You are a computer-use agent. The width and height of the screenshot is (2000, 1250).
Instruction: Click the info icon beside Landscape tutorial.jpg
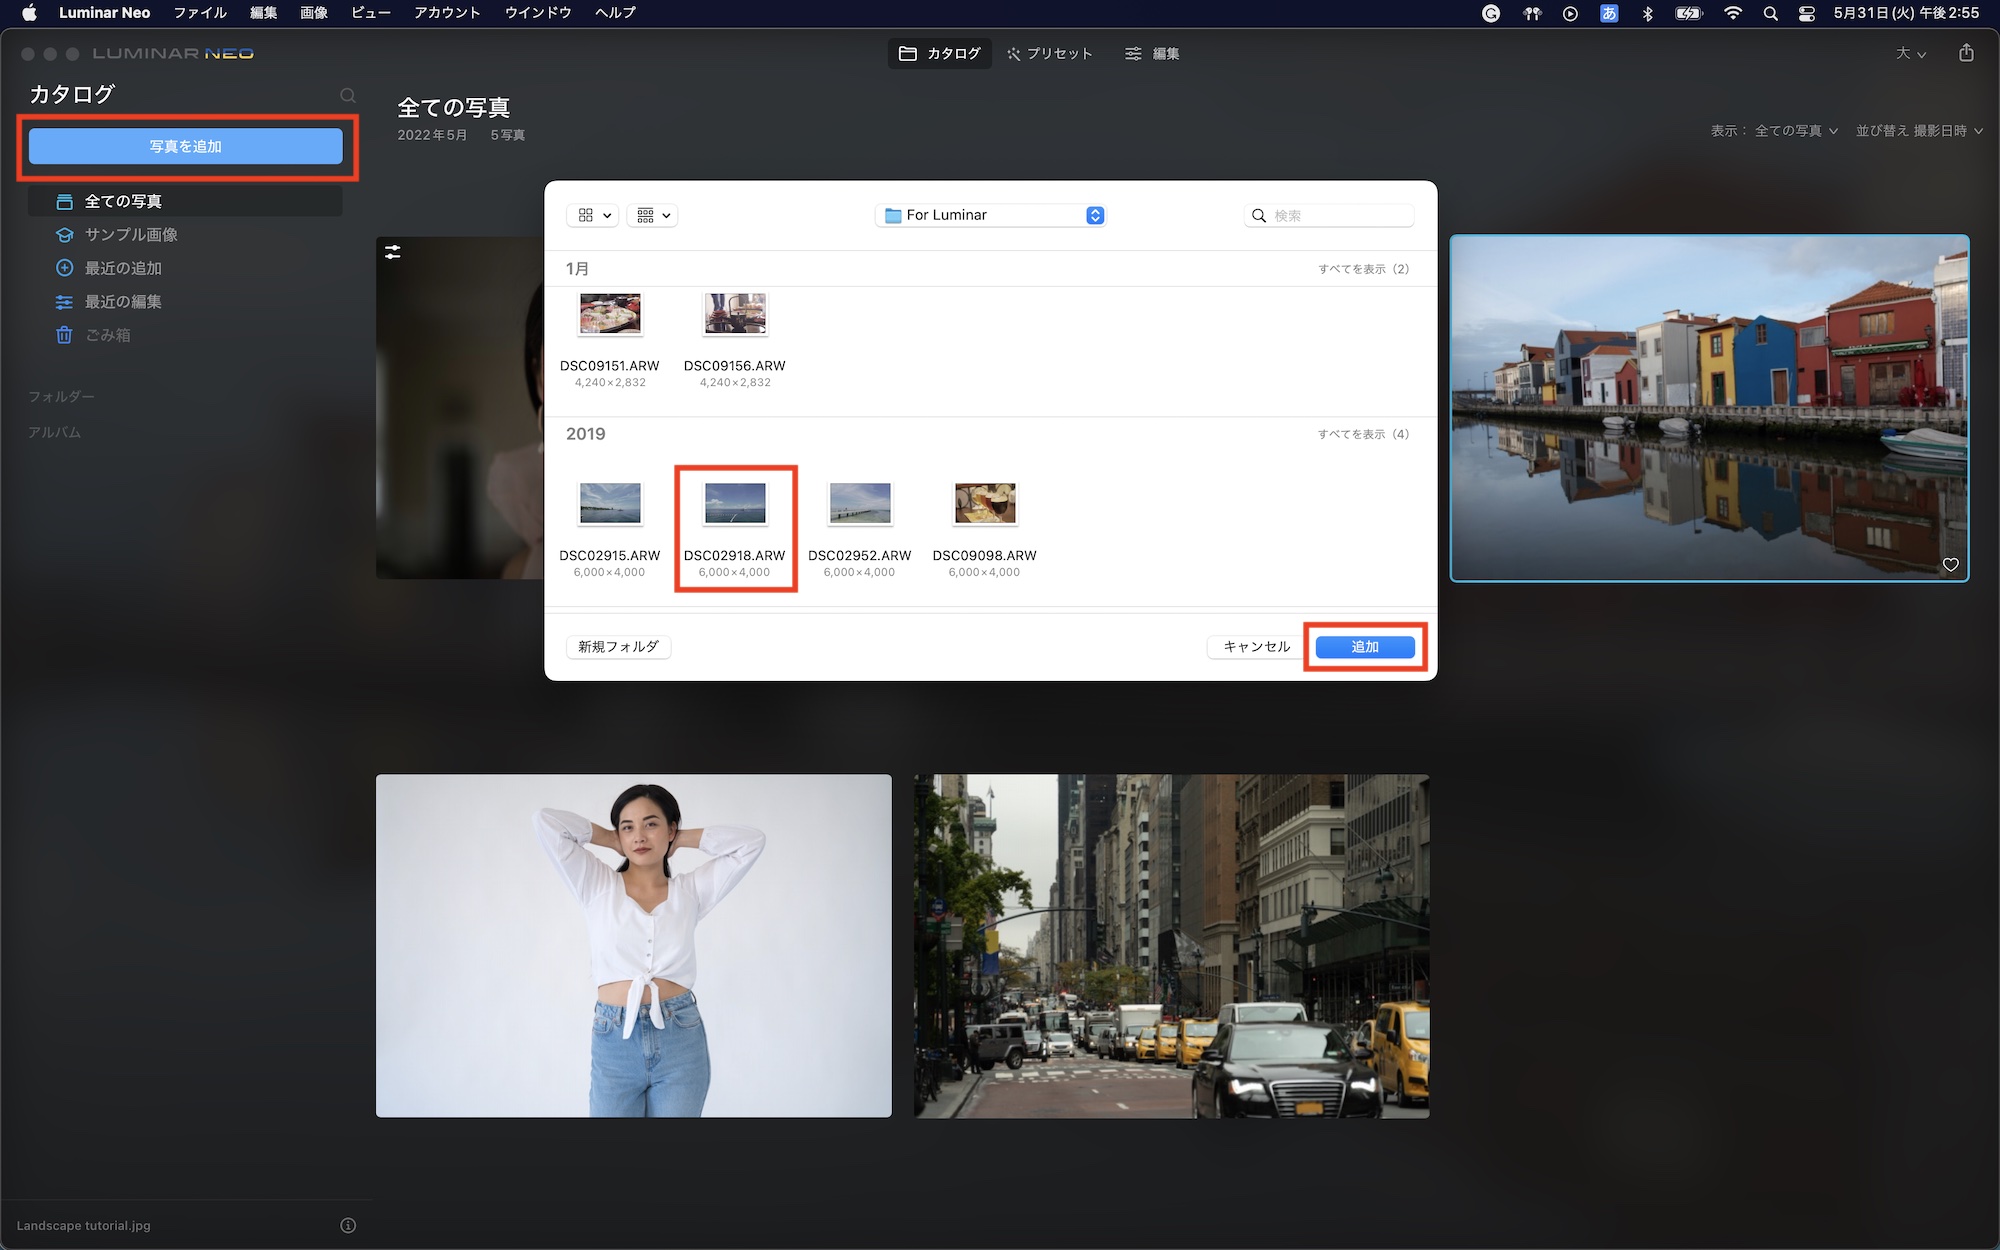point(348,1225)
